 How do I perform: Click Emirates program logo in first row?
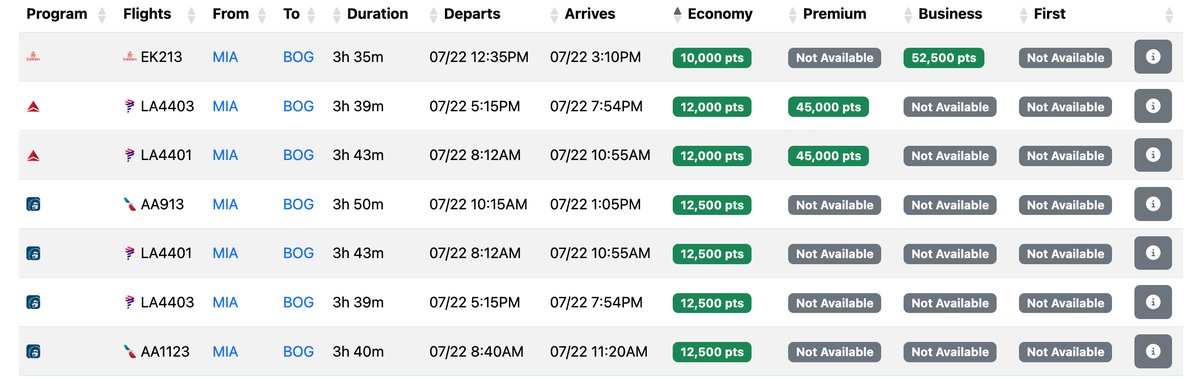[33, 58]
